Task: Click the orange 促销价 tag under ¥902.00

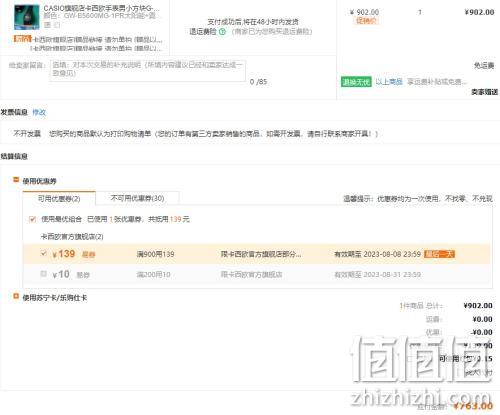Action: tap(366, 21)
